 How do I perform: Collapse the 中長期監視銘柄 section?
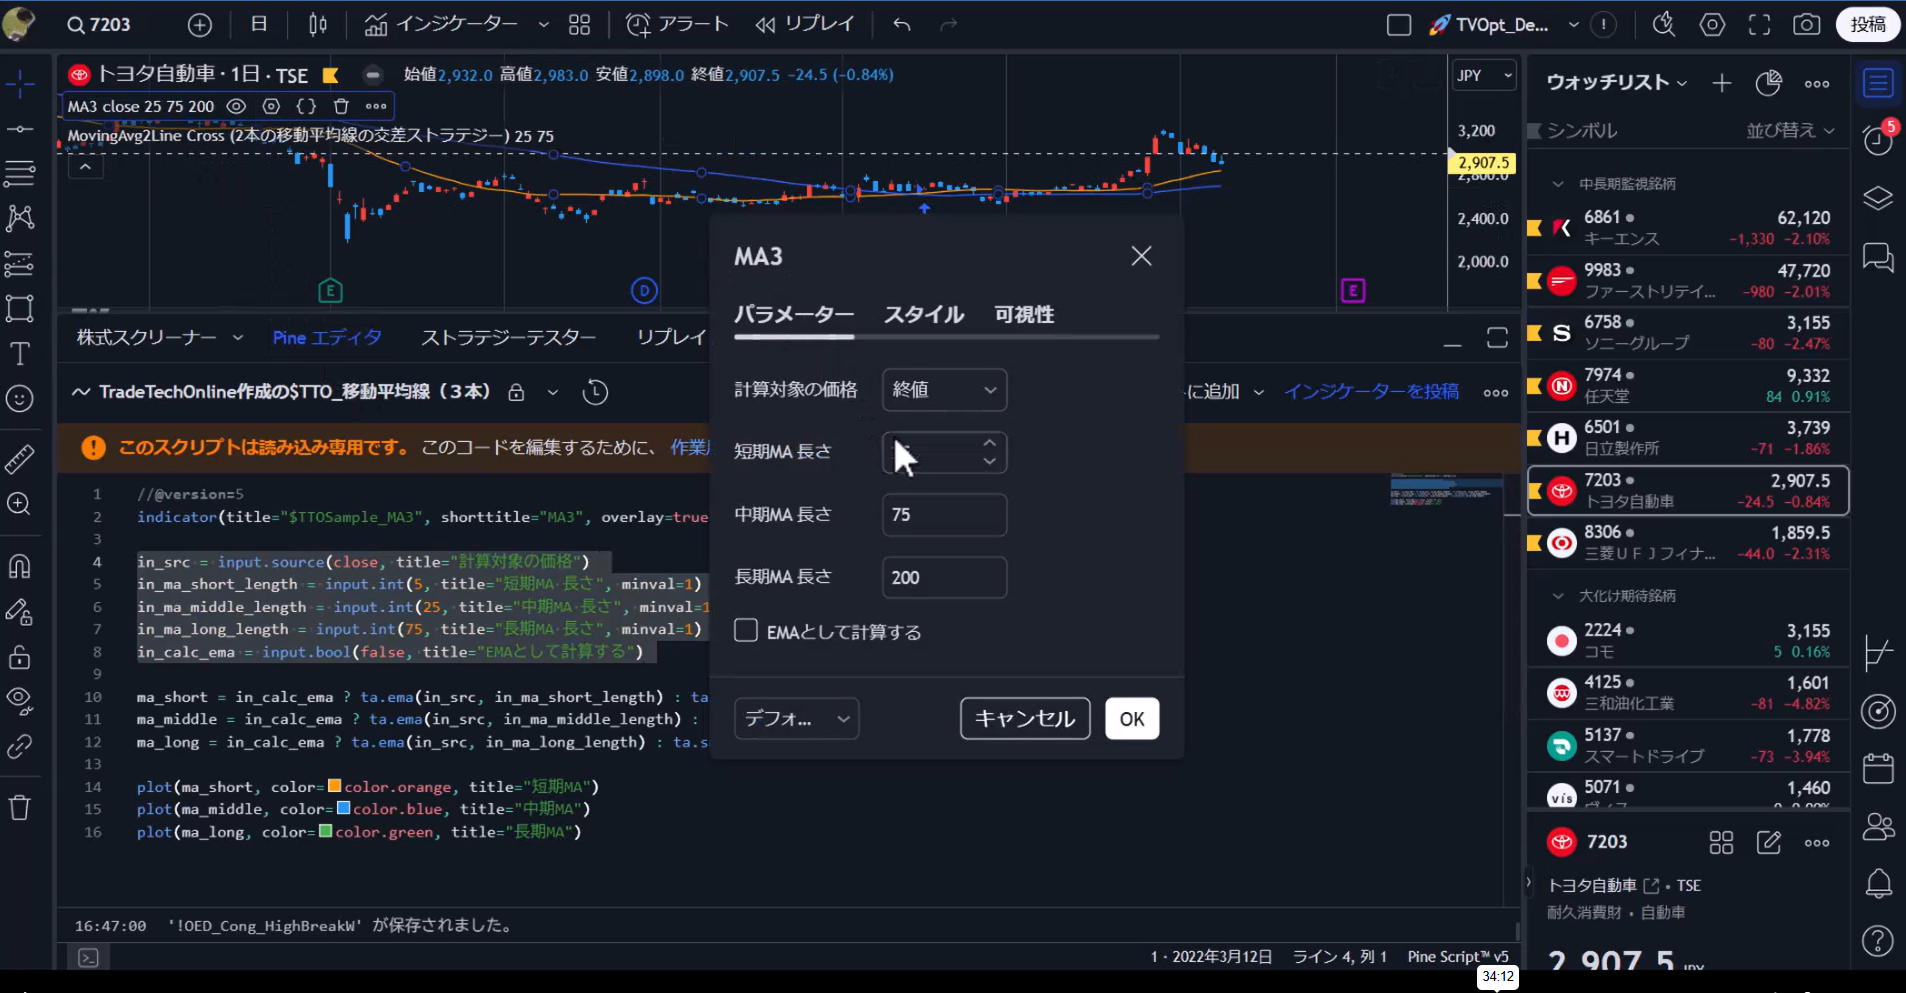coord(1557,184)
